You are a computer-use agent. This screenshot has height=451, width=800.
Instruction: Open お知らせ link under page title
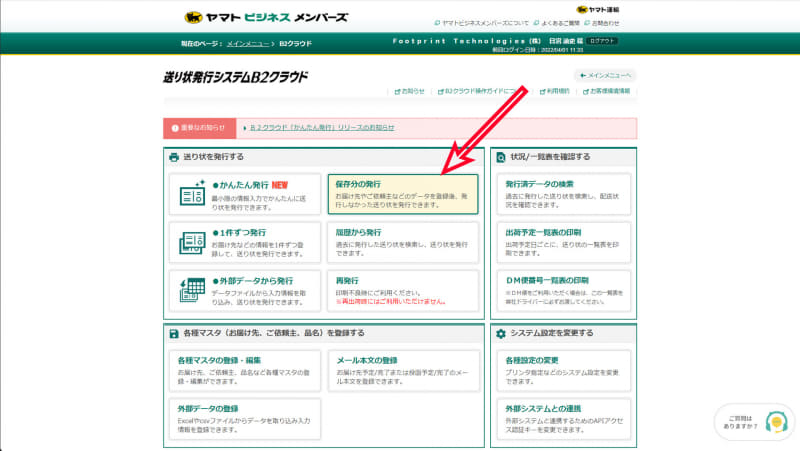coord(410,91)
